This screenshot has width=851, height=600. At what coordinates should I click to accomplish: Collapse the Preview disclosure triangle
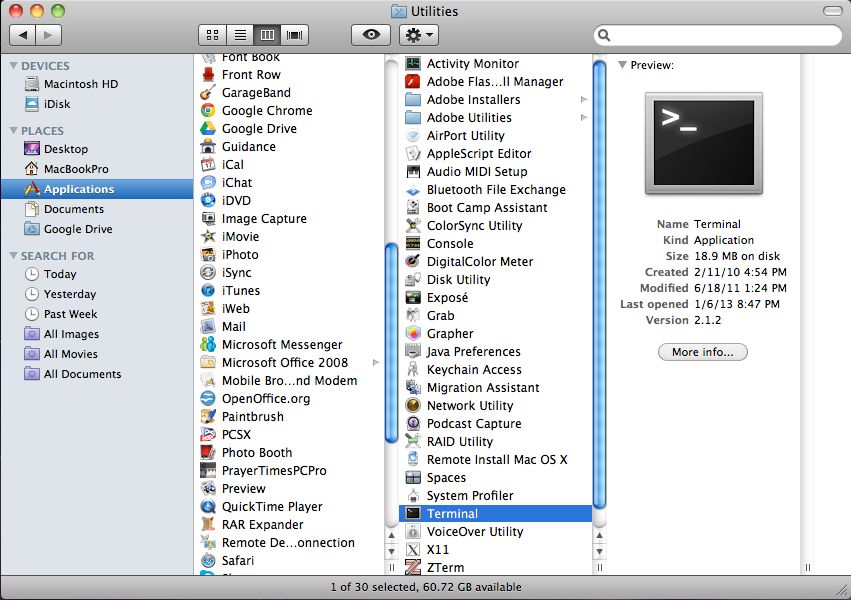[x=623, y=65]
